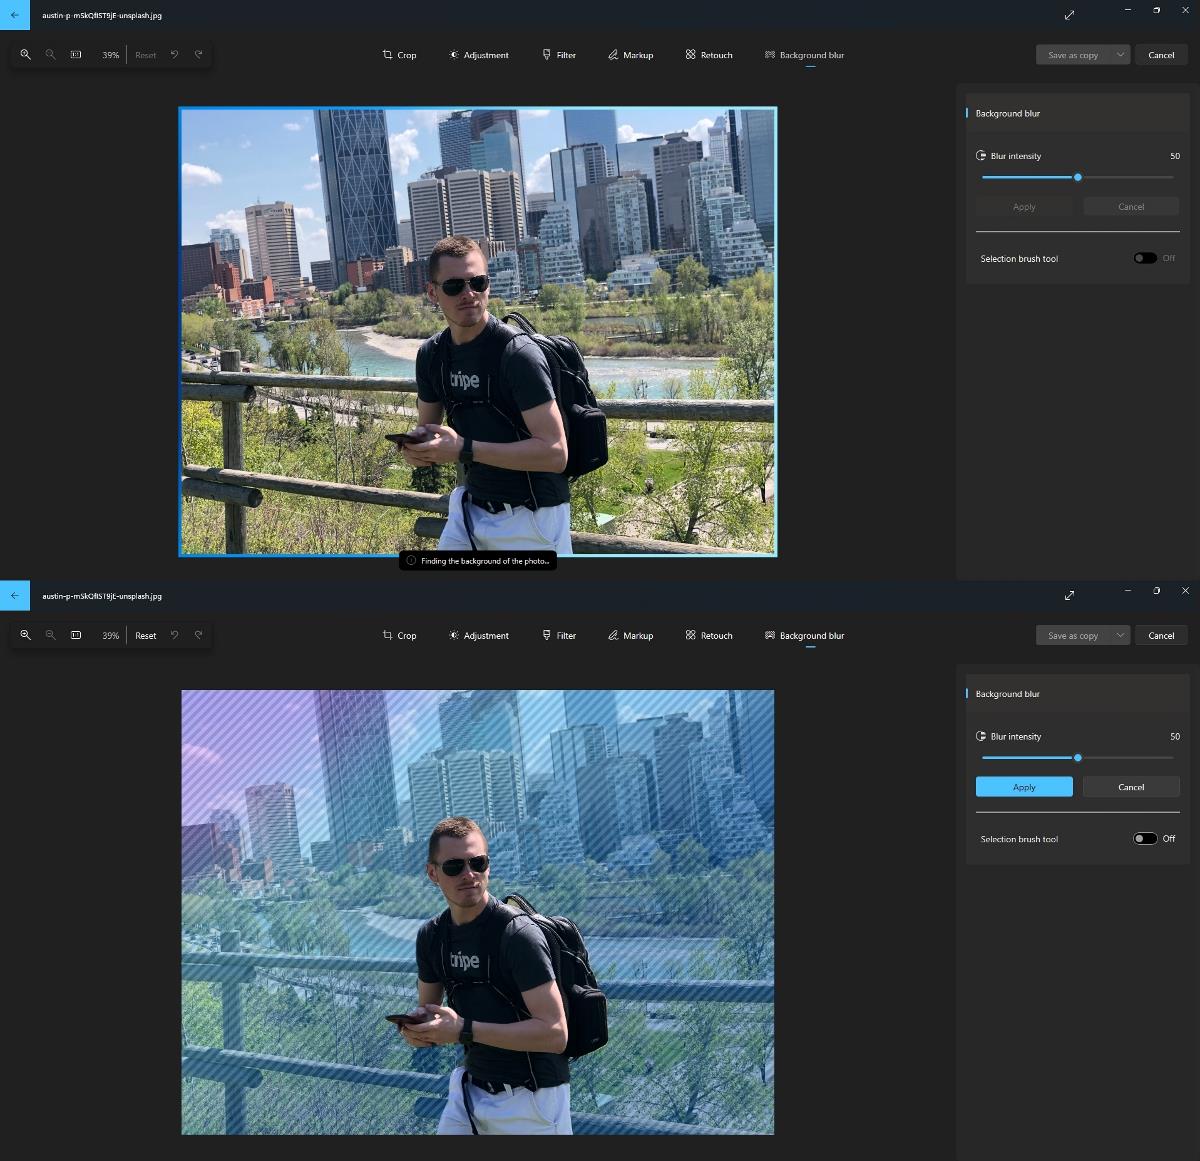
Task: Toggle the fullscreen view icon
Action: [1069, 15]
